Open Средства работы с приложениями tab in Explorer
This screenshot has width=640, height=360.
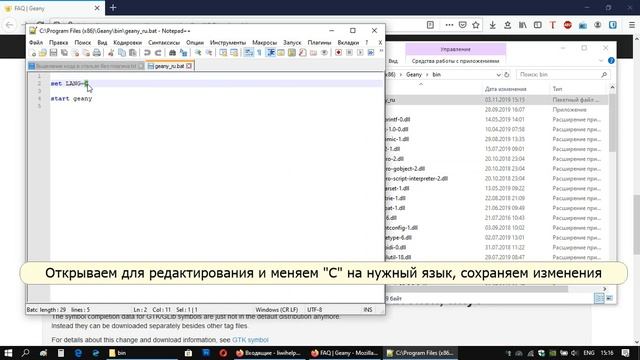coord(456,61)
